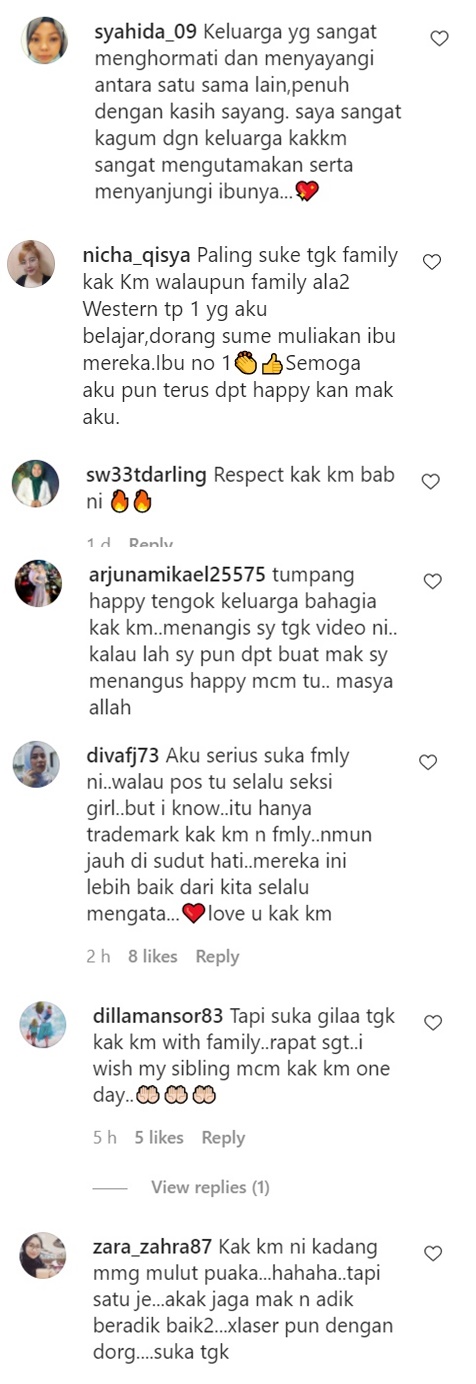Open syahida_09's profile picture
This screenshot has height=1384, width=476.
pos(45,40)
